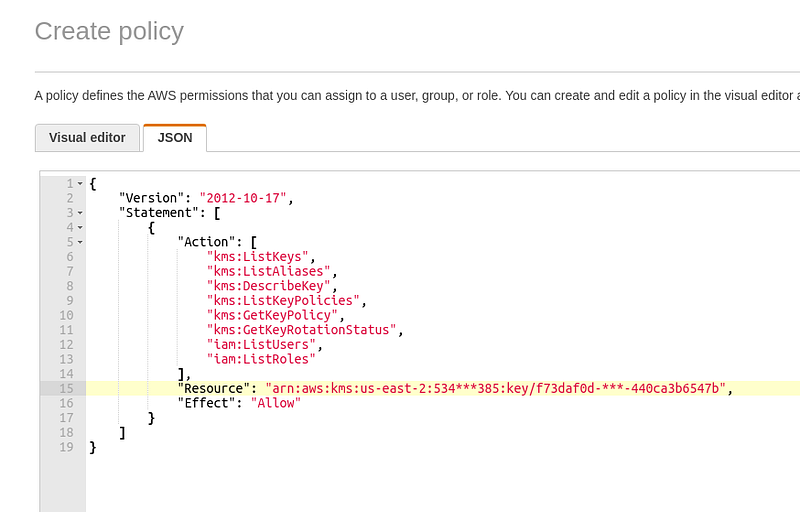Image resolution: width=800 pixels, height=512 pixels.
Task: Collapse the Statement array fold arrow on line 3
Action: (80, 213)
